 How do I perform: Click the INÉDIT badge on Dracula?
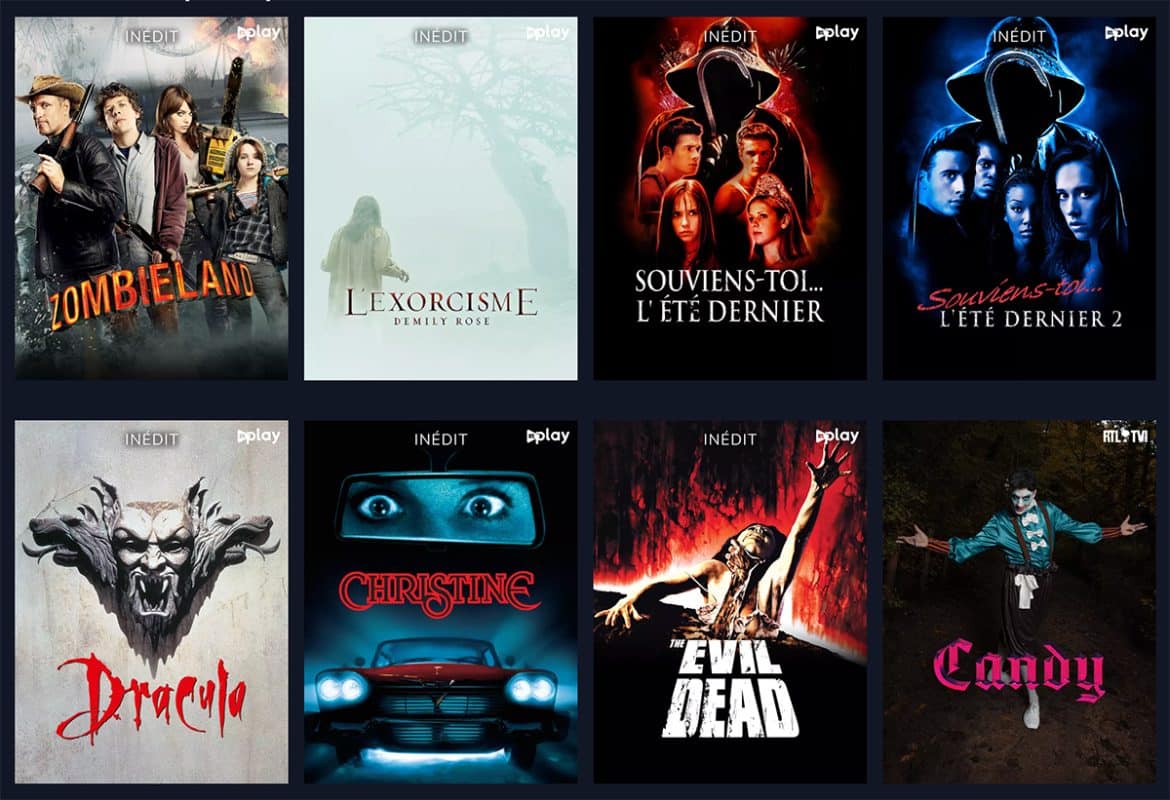tap(151, 439)
